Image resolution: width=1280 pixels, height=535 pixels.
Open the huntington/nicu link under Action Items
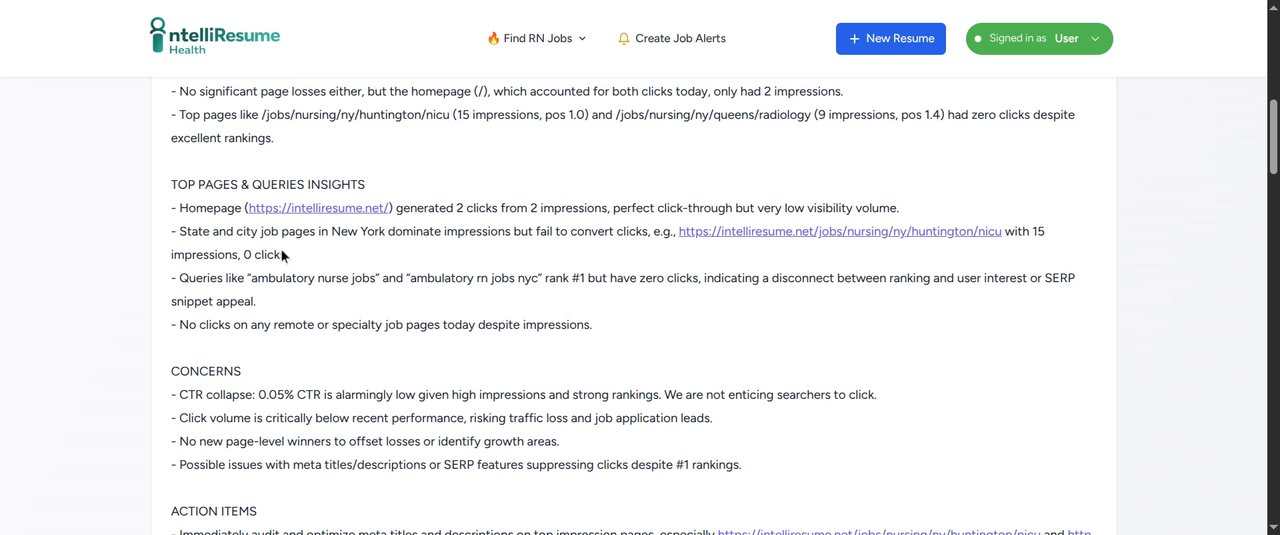click(x=879, y=533)
